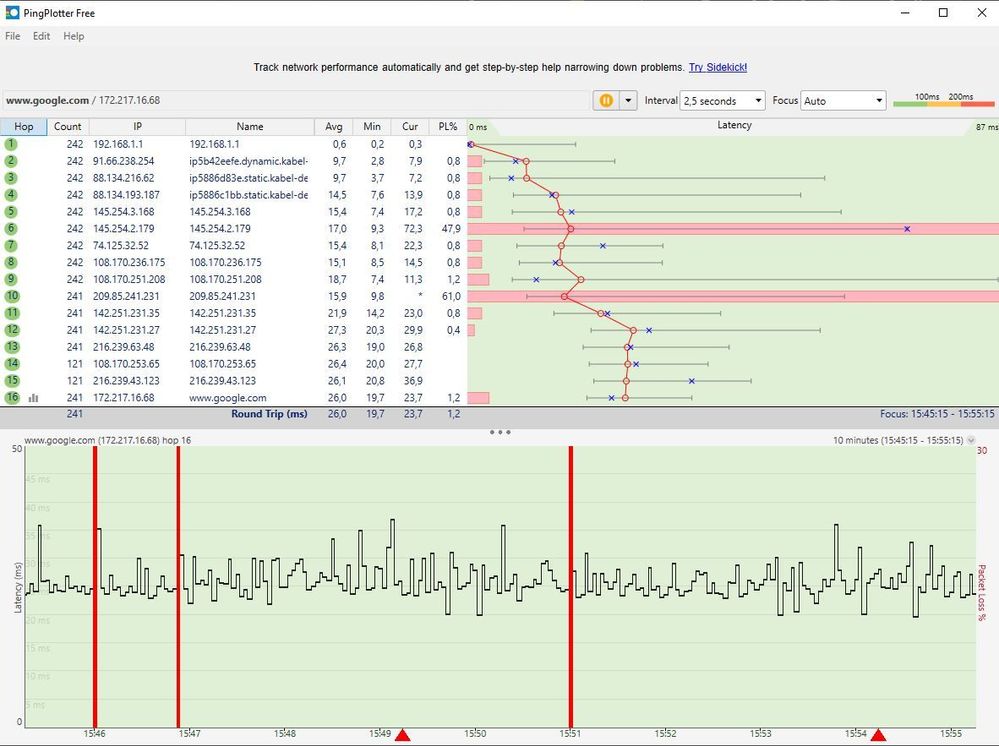
Task: Click the IP cell 108.170.236.175
Action: tap(129, 262)
